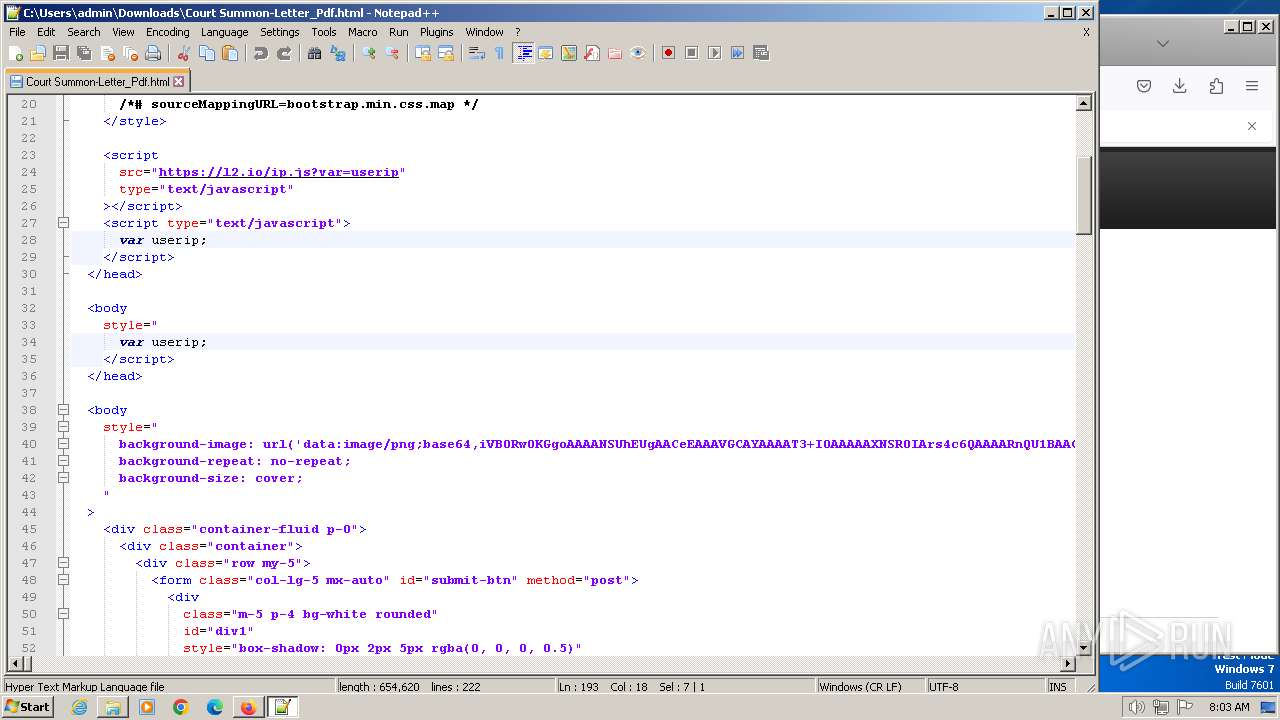
Task: Click the Folder as Workspace icon
Action: pos(615,53)
